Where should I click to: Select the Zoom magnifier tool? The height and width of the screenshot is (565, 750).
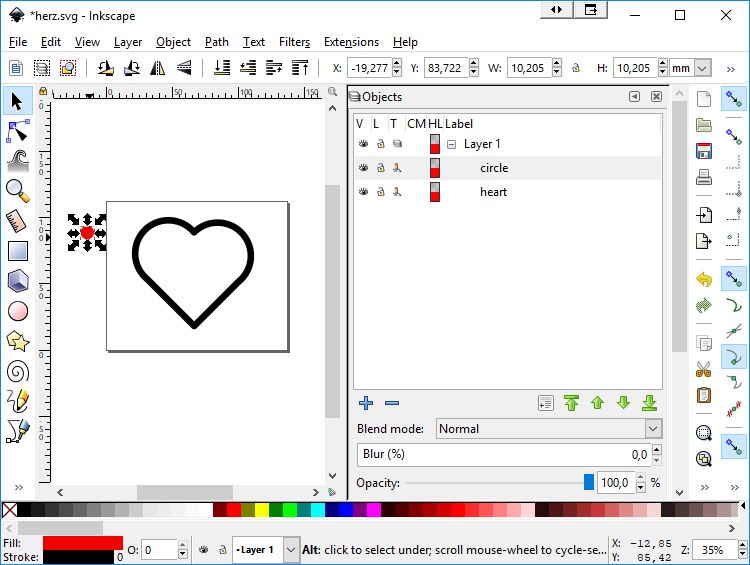pyautogui.click(x=18, y=191)
